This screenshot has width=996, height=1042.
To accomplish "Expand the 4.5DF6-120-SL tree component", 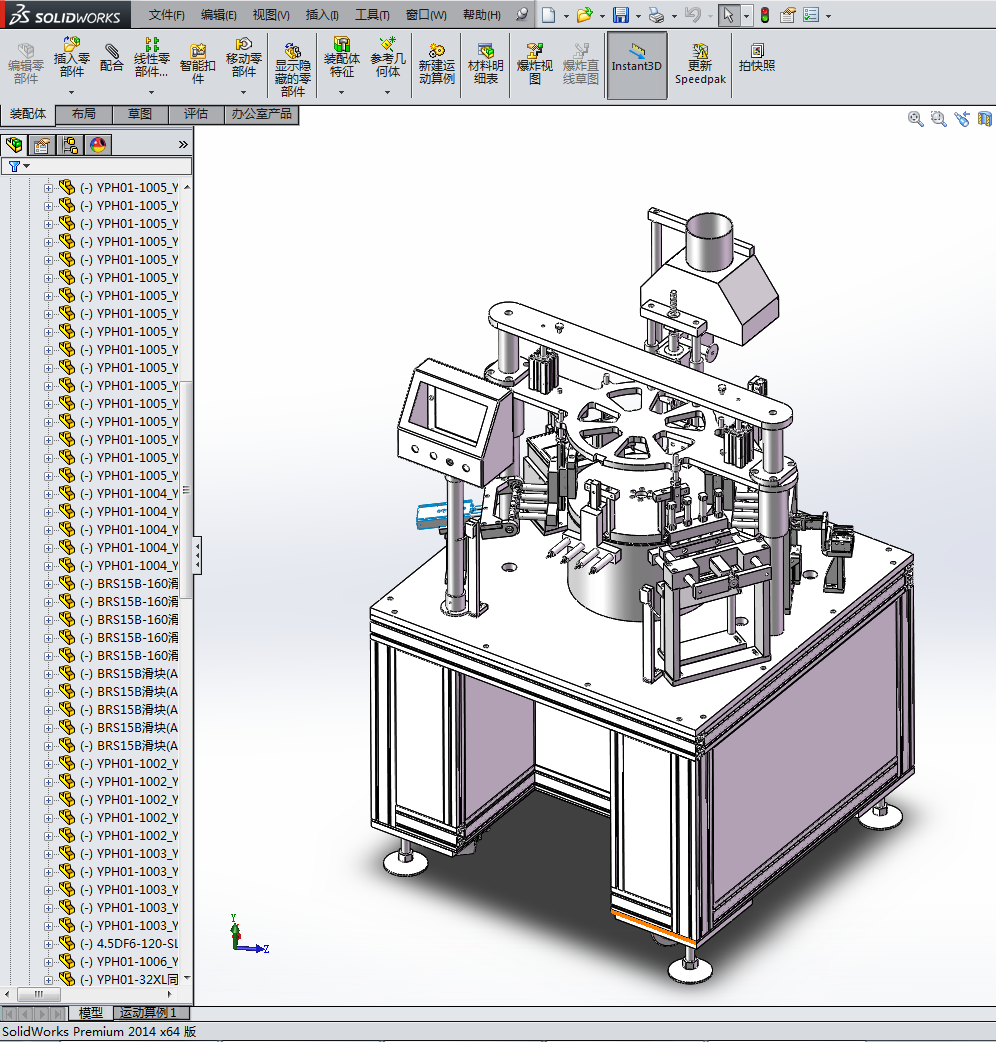I will 48,944.
